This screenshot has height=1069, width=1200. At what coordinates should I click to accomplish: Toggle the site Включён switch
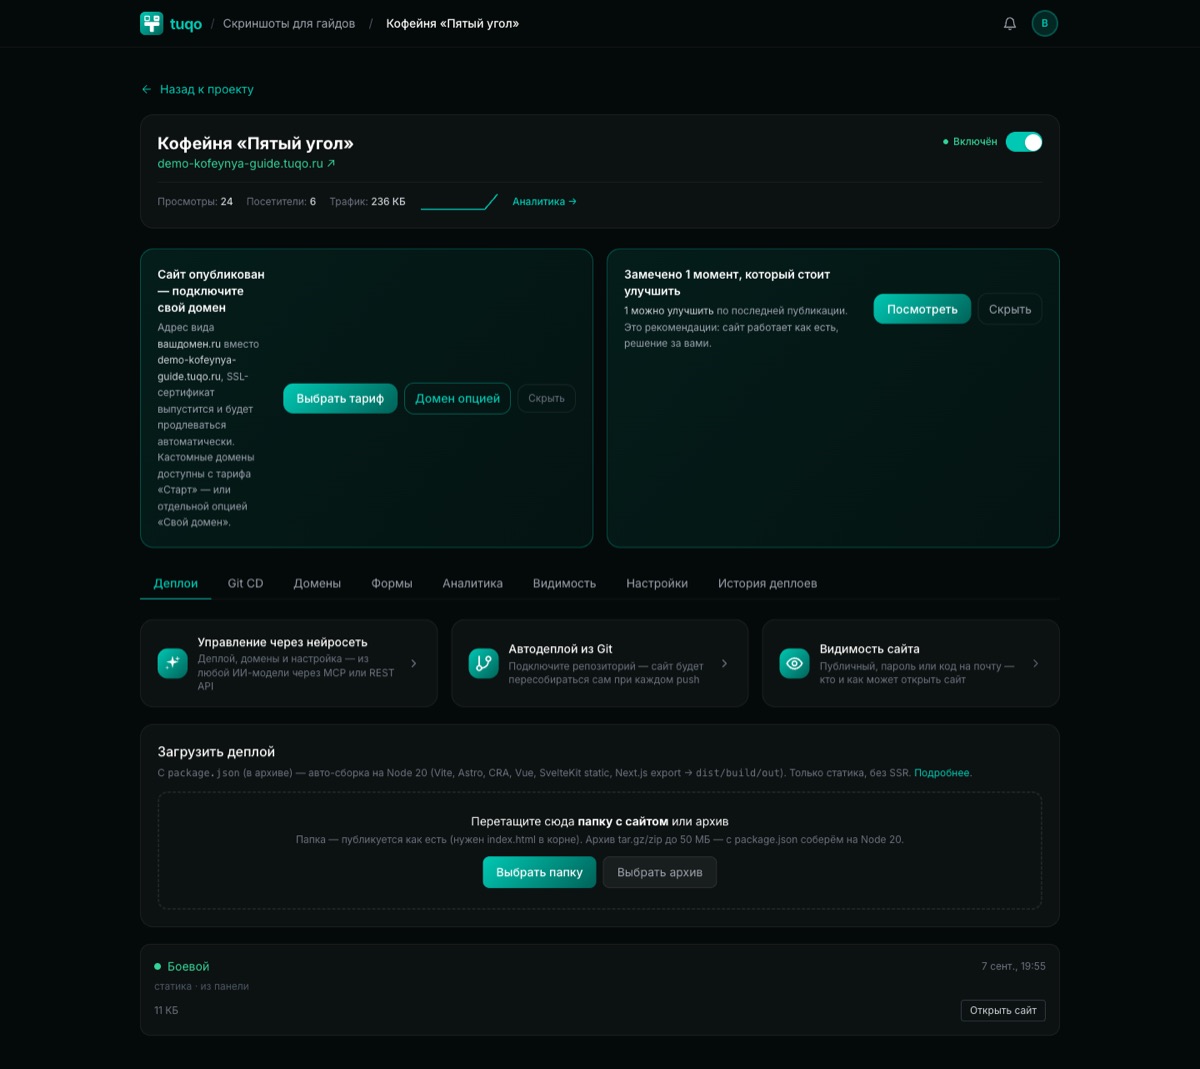[x=1024, y=142]
